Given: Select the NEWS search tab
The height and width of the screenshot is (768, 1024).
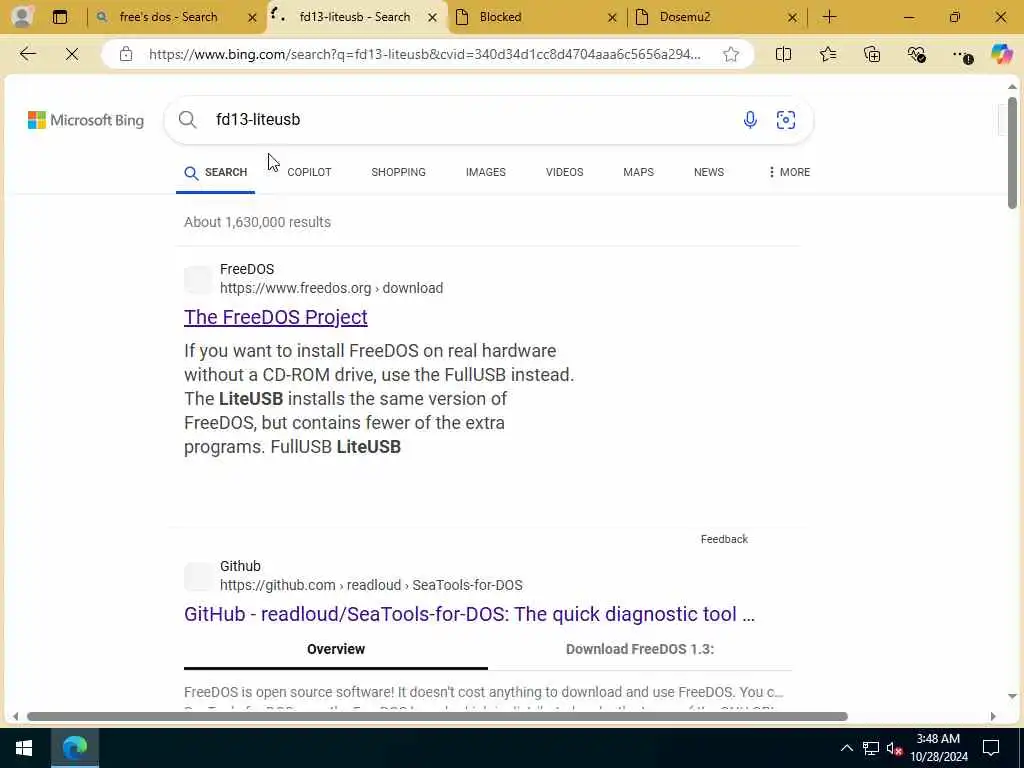Looking at the screenshot, I should coord(709,172).
